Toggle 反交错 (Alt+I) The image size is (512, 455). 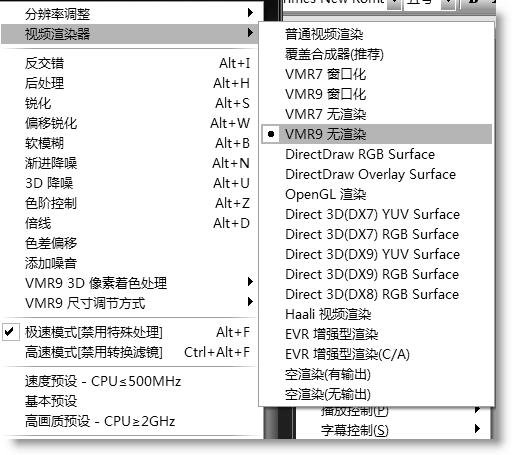point(130,63)
